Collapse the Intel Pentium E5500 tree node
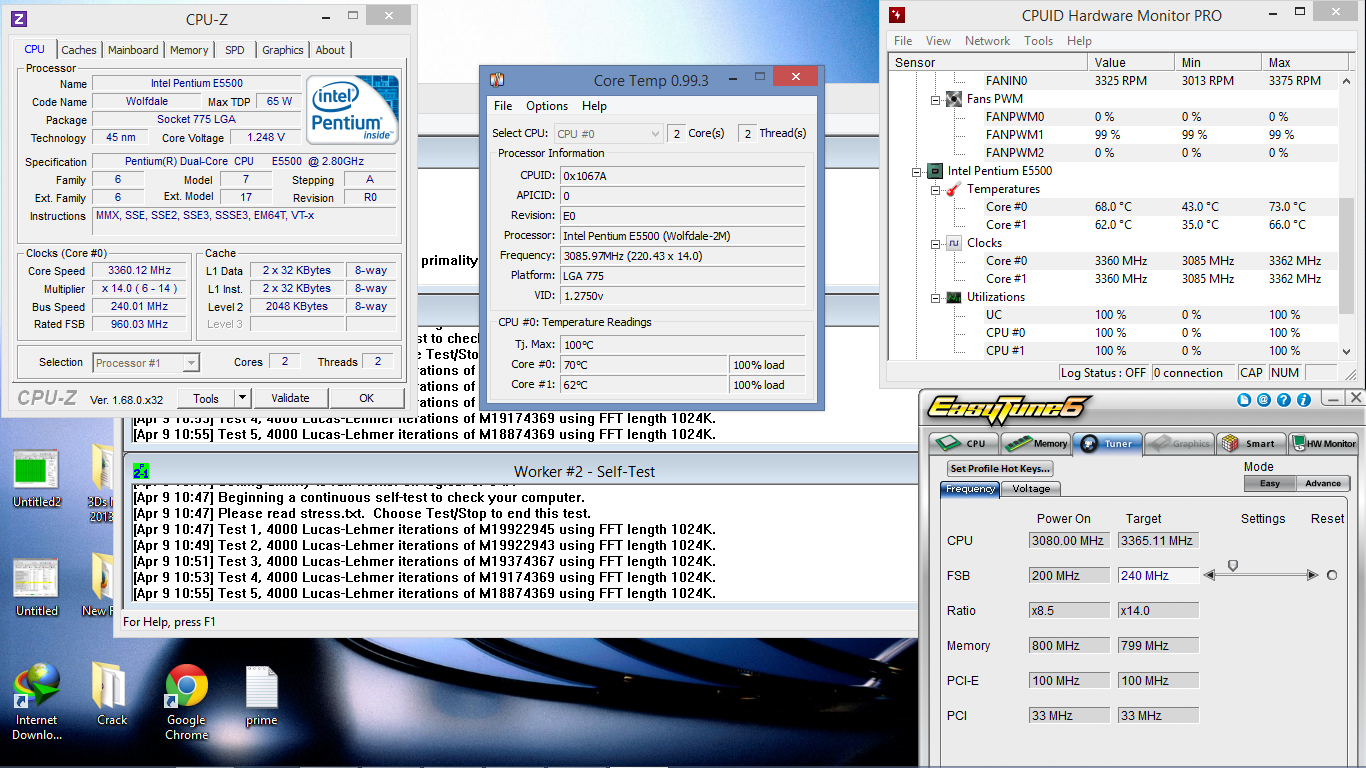 point(917,171)
